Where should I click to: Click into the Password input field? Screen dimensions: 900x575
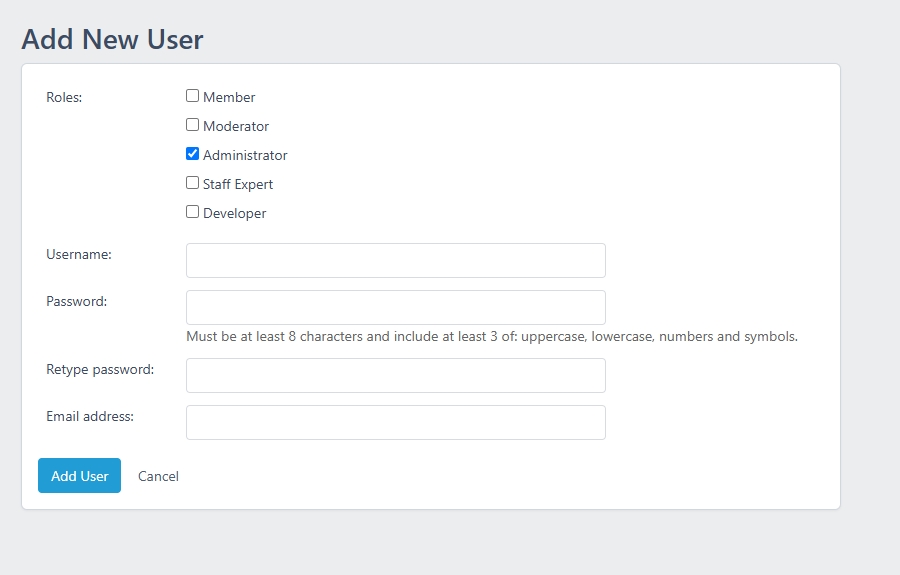point(395,308)
